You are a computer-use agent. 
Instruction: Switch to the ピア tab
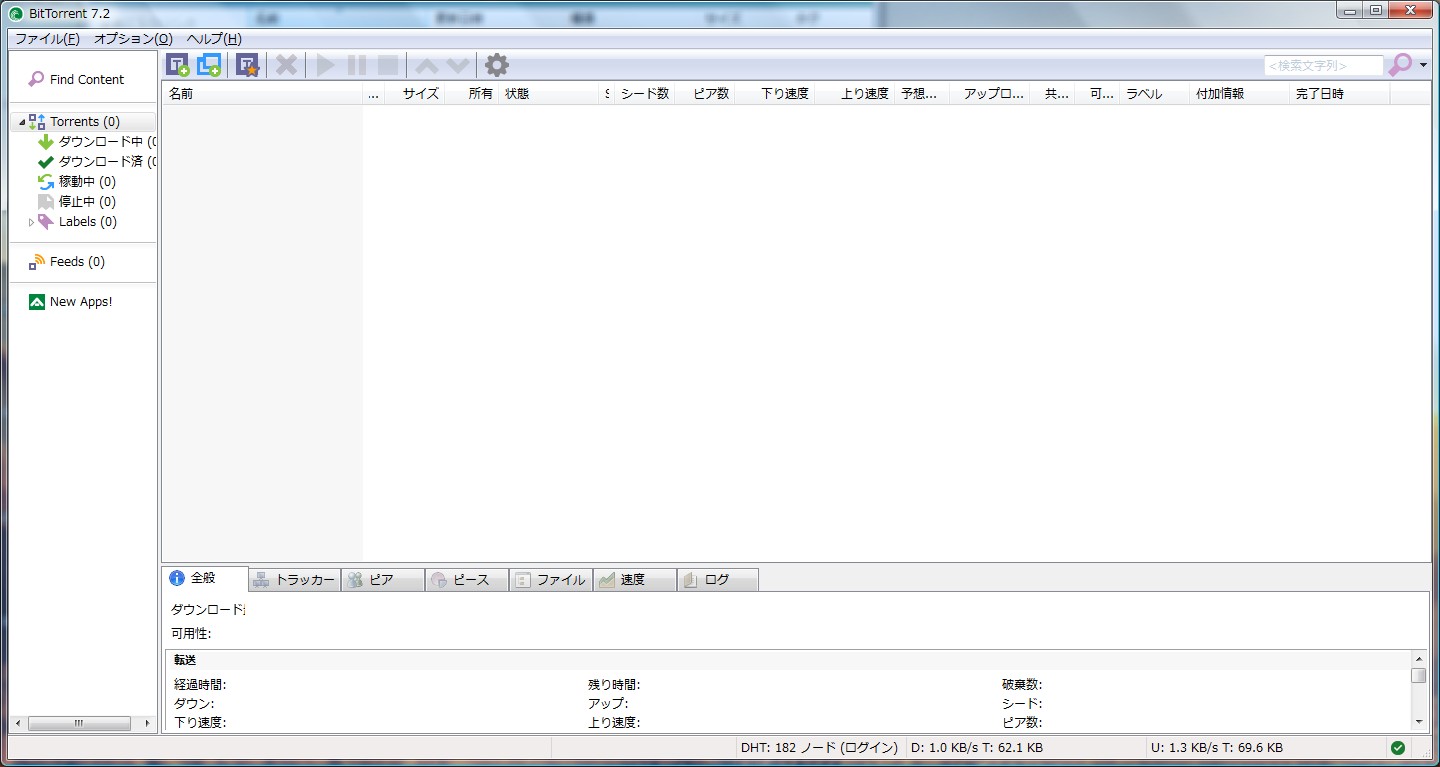[x=383, y=580]
